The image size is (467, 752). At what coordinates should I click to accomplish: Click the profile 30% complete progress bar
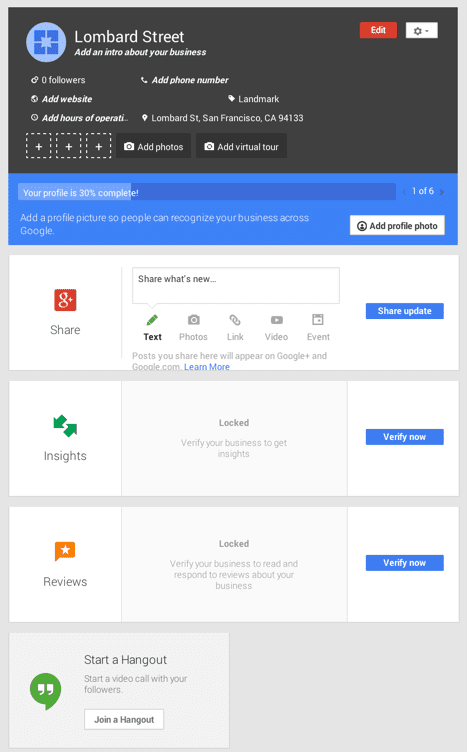click(x=207, y=192)
